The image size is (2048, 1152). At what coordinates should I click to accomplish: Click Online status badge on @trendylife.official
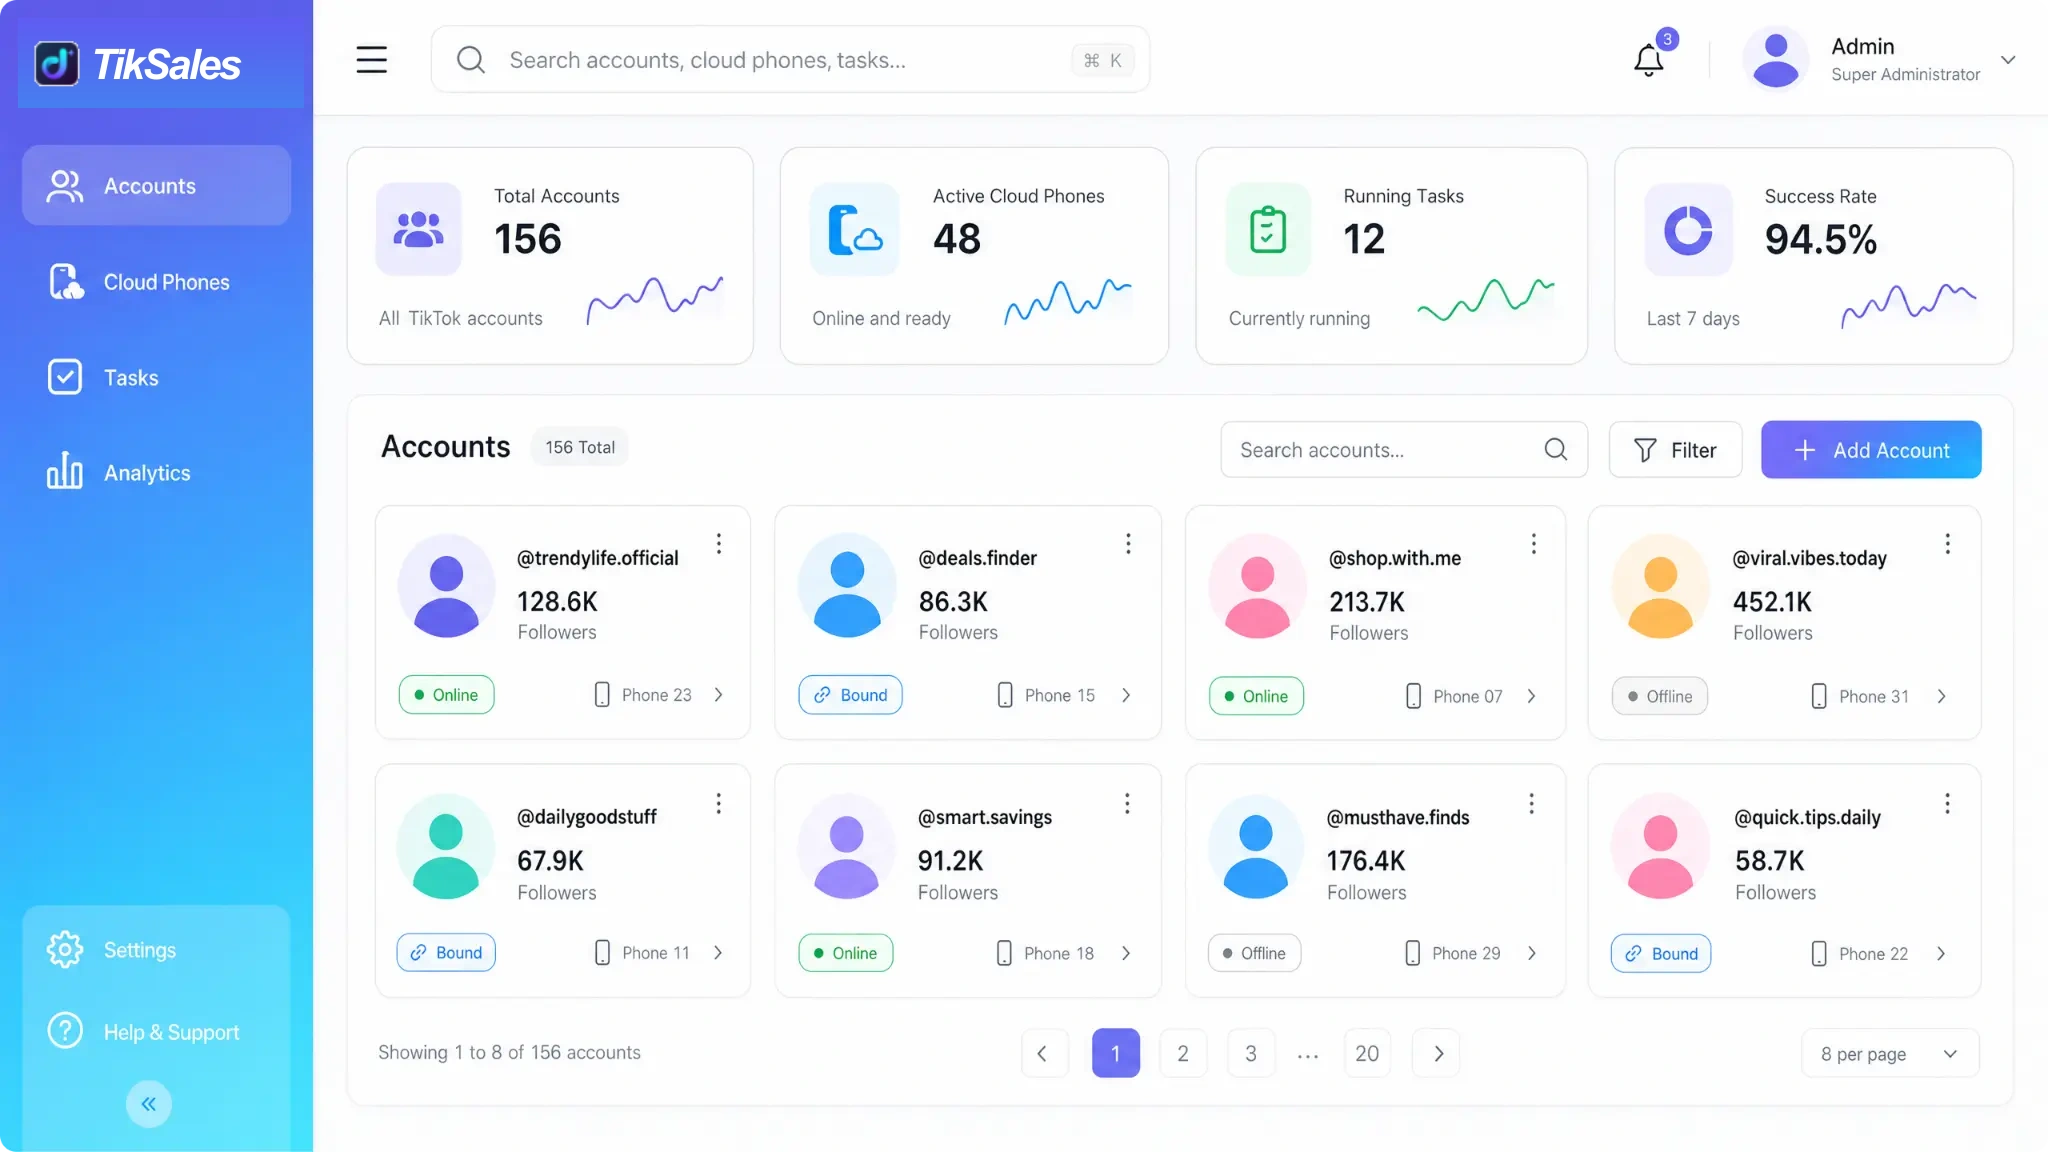[446, 695]
